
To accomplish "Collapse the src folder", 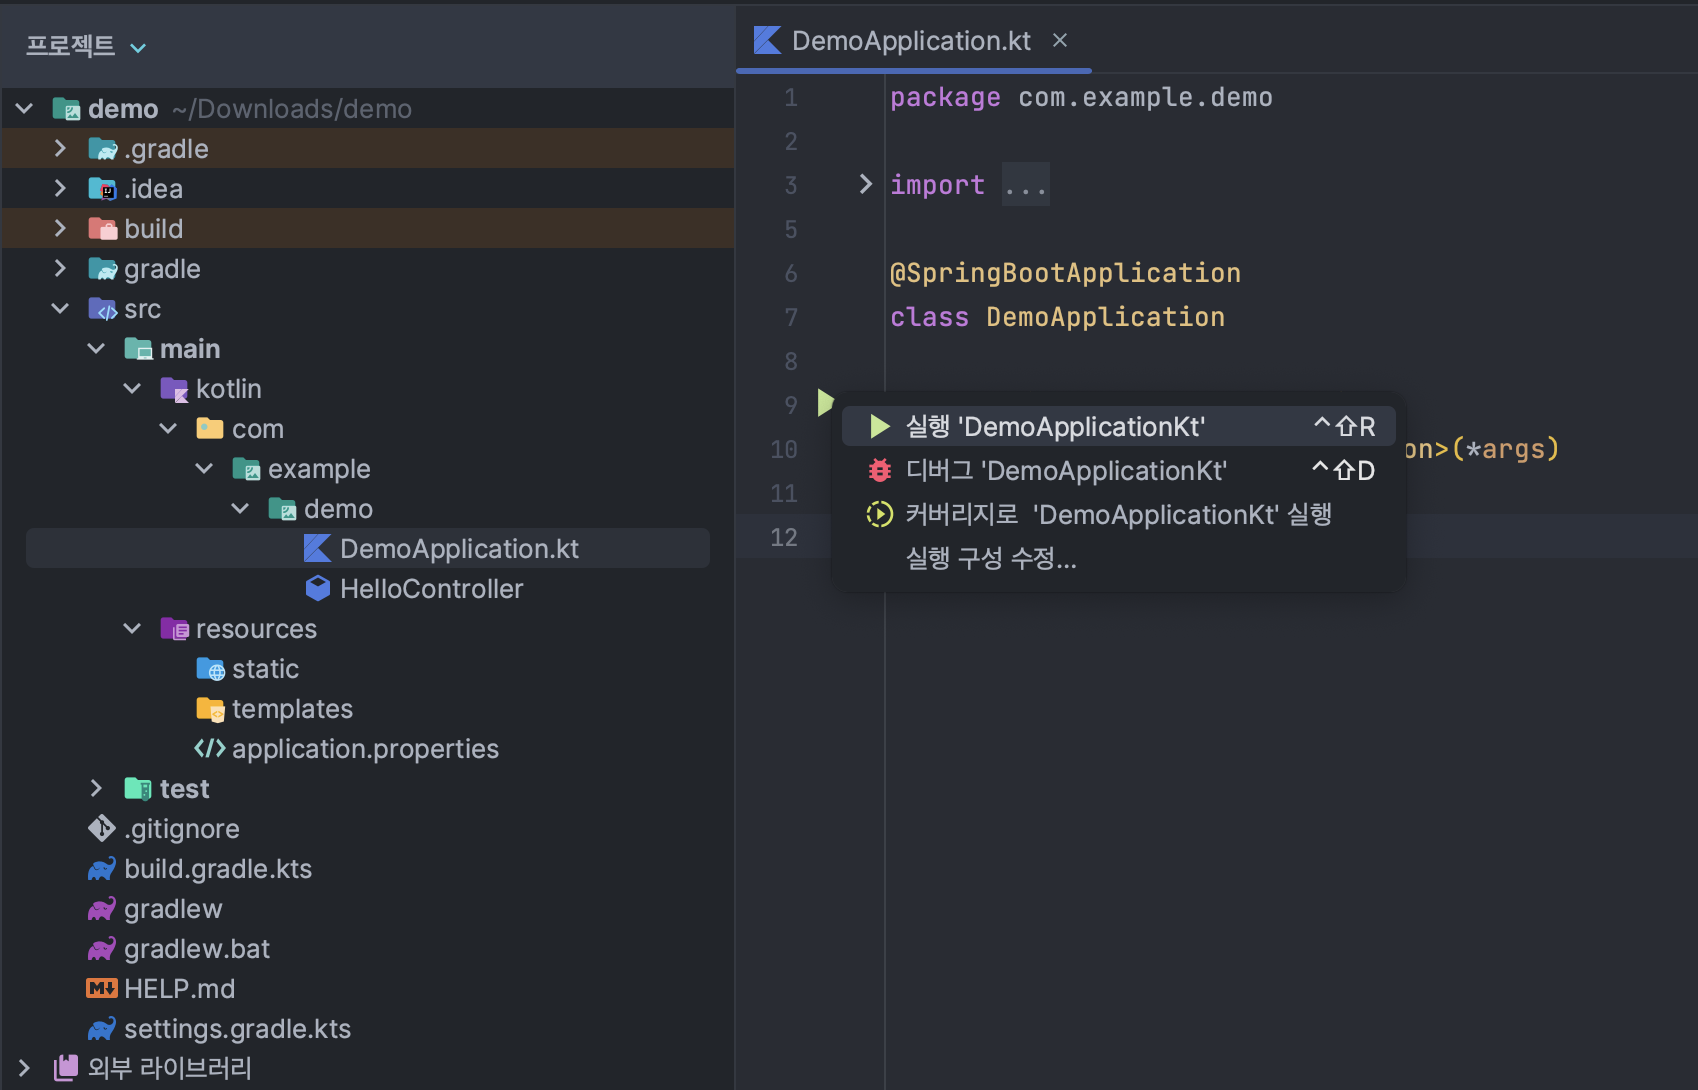I will click(x=60, y=309).
